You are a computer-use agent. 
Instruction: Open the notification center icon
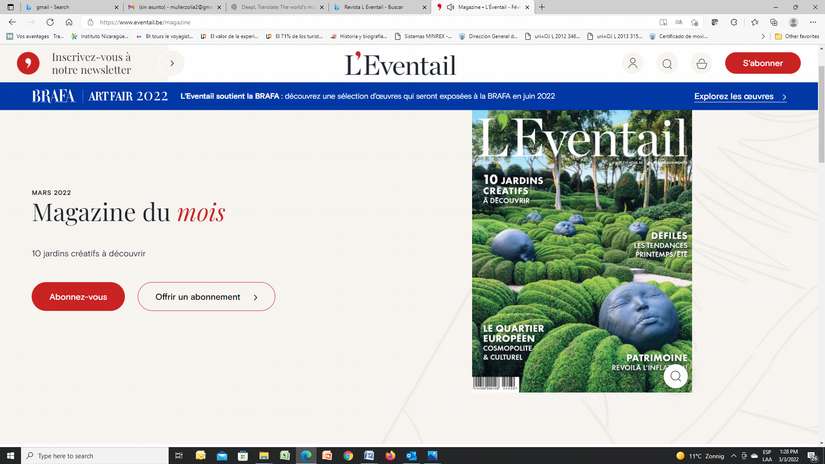(813, 456)
